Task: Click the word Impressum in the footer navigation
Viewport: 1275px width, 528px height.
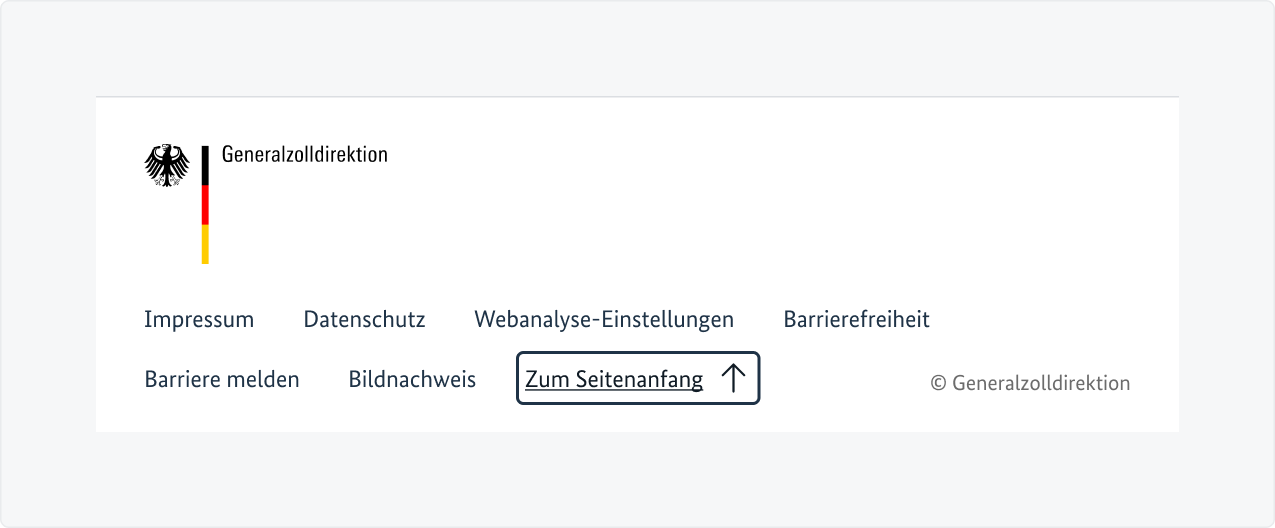Action: point(199,320)
